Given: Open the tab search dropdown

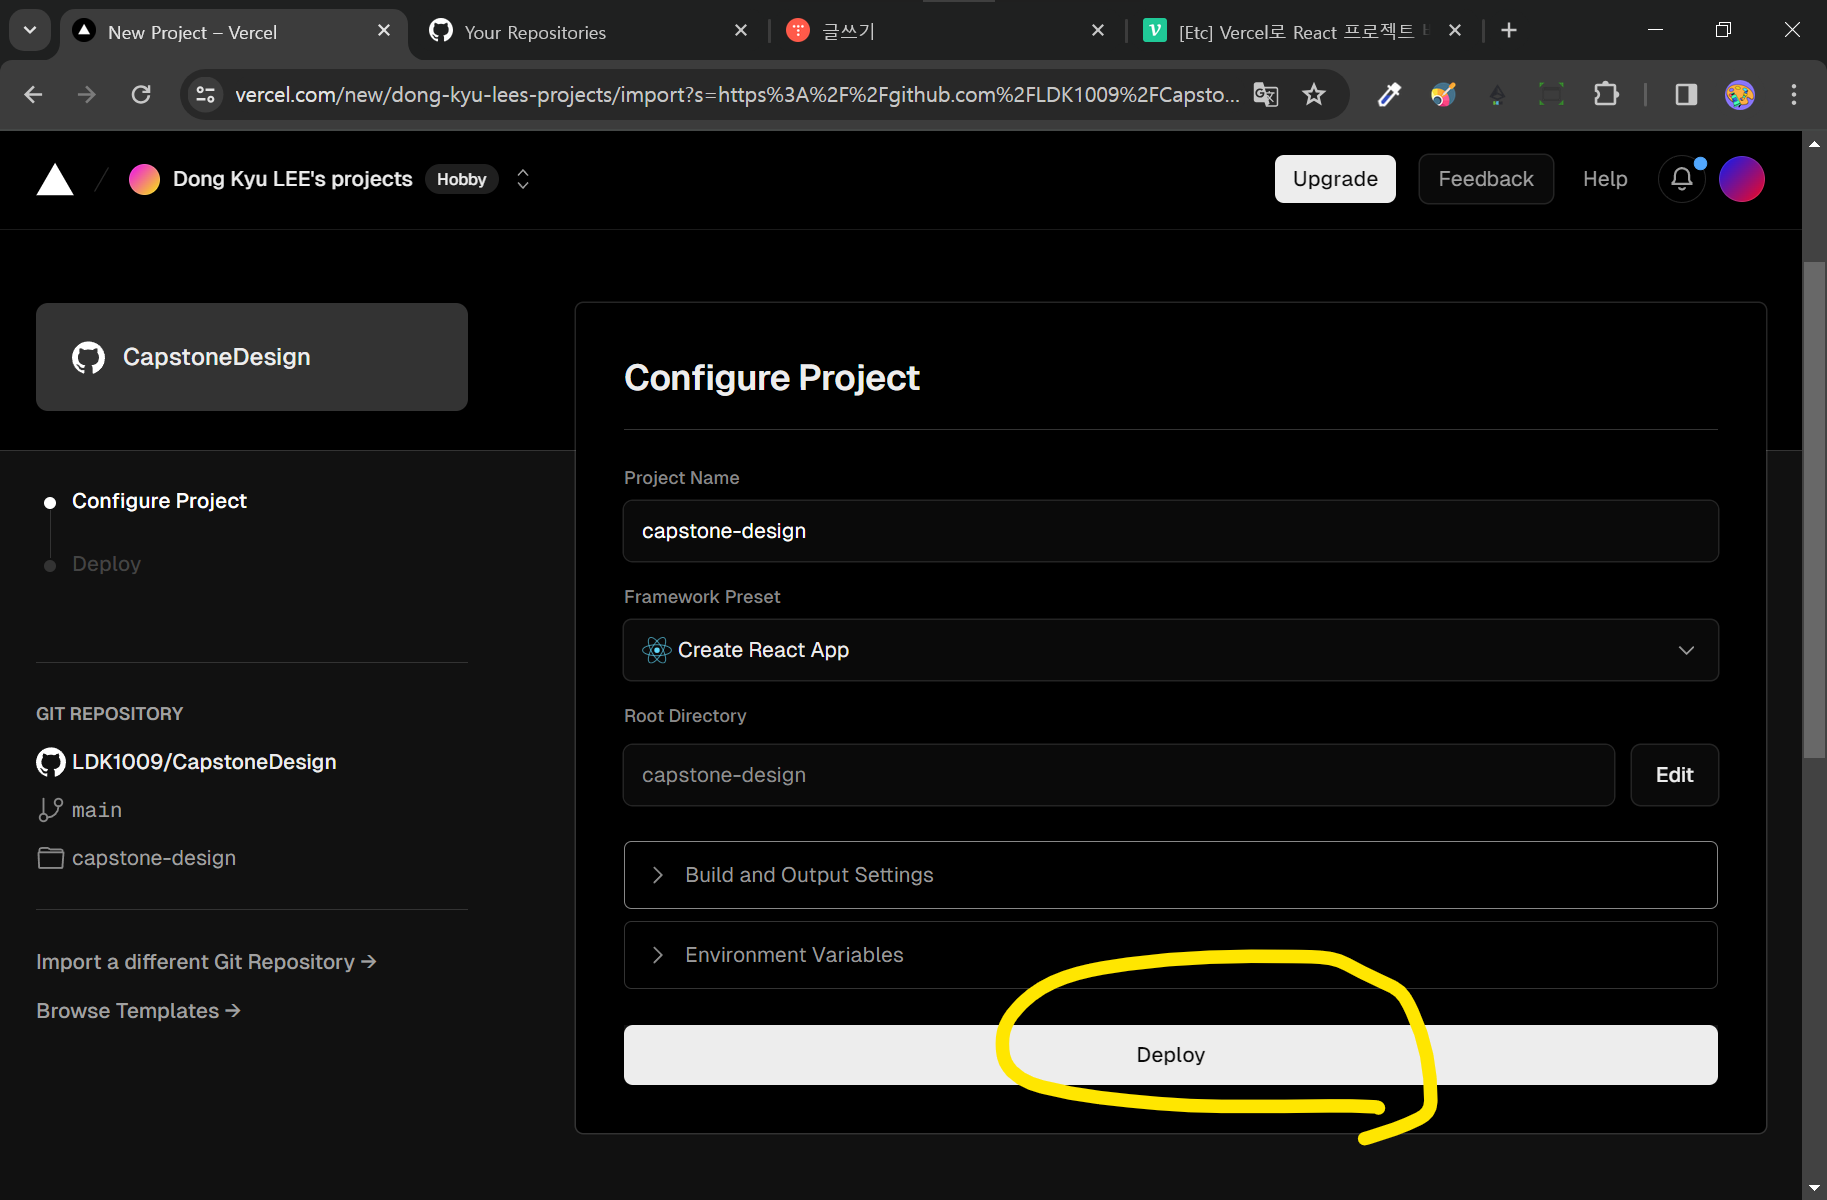Looking at the screenshot, I should pyautogui.click(x=30, y=31).
